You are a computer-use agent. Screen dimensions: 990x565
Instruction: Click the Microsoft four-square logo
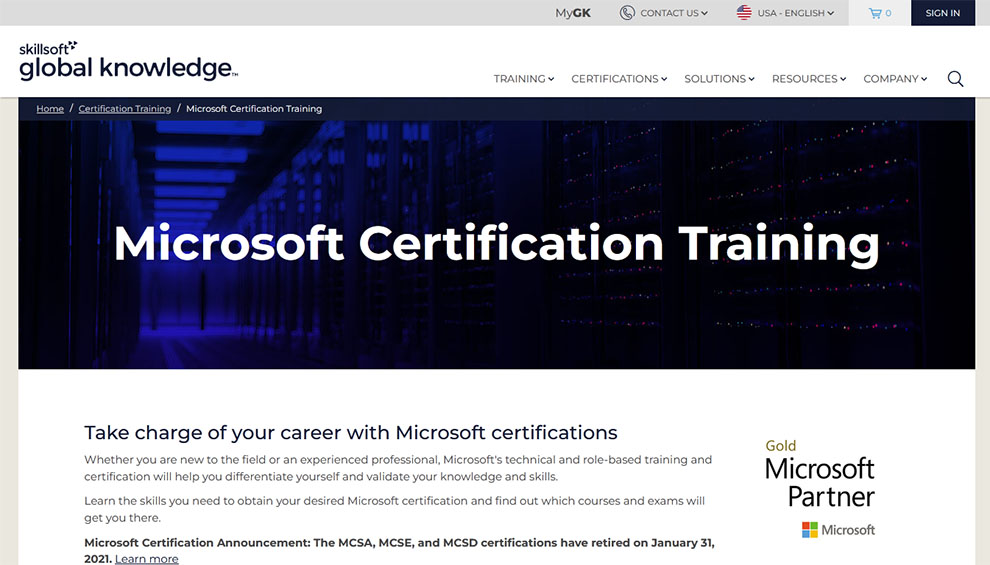click(810, 530)
